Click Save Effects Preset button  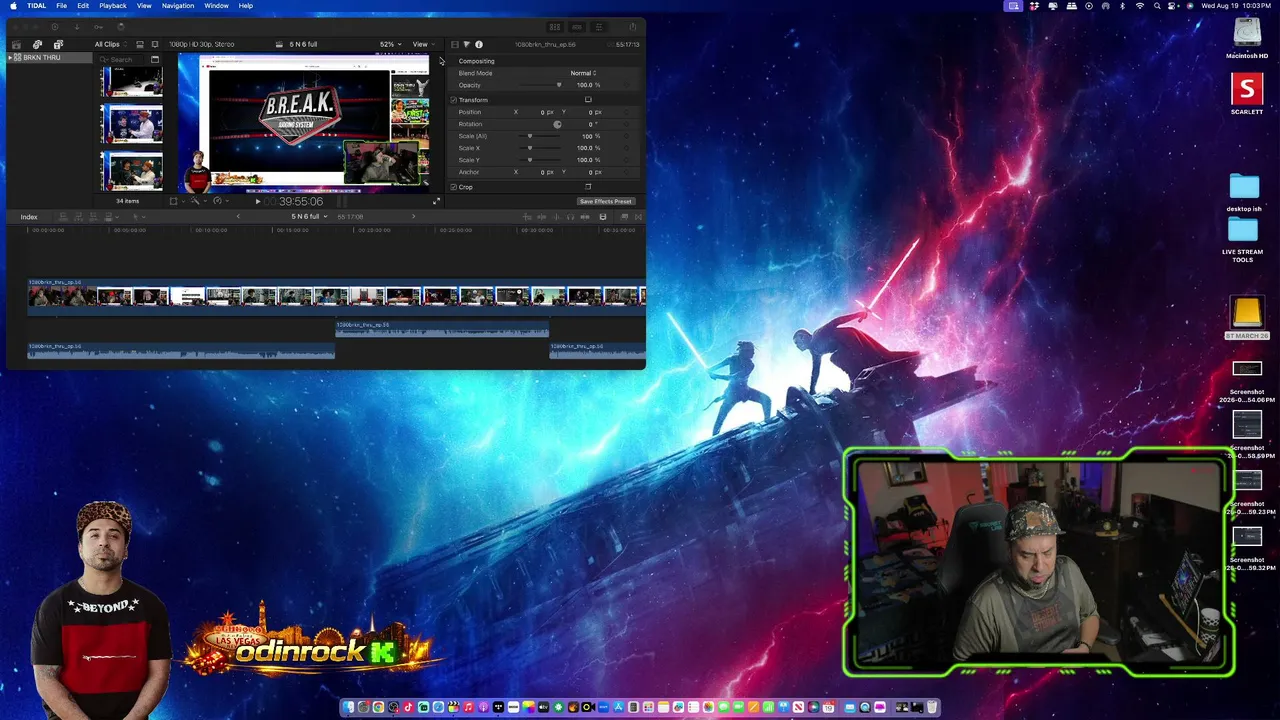[606, 201]
